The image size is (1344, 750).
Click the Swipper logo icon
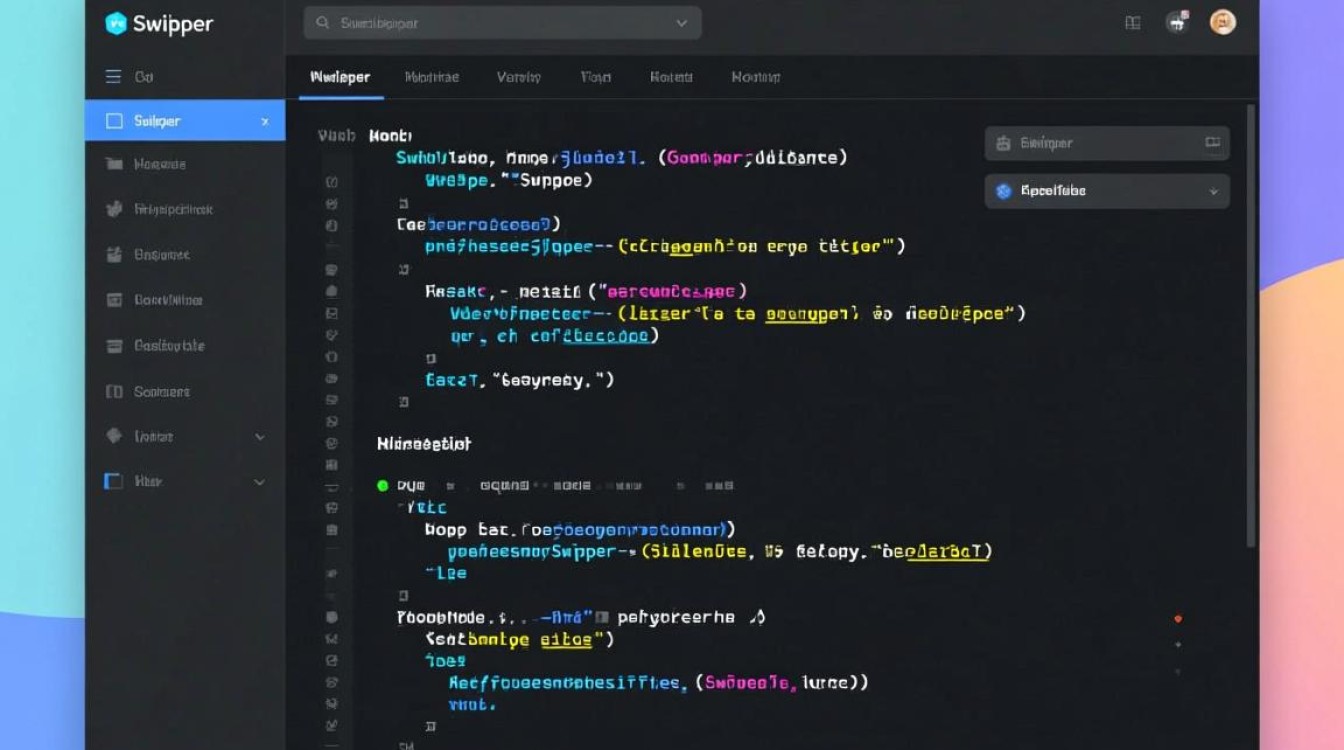[x=116, y=23]
